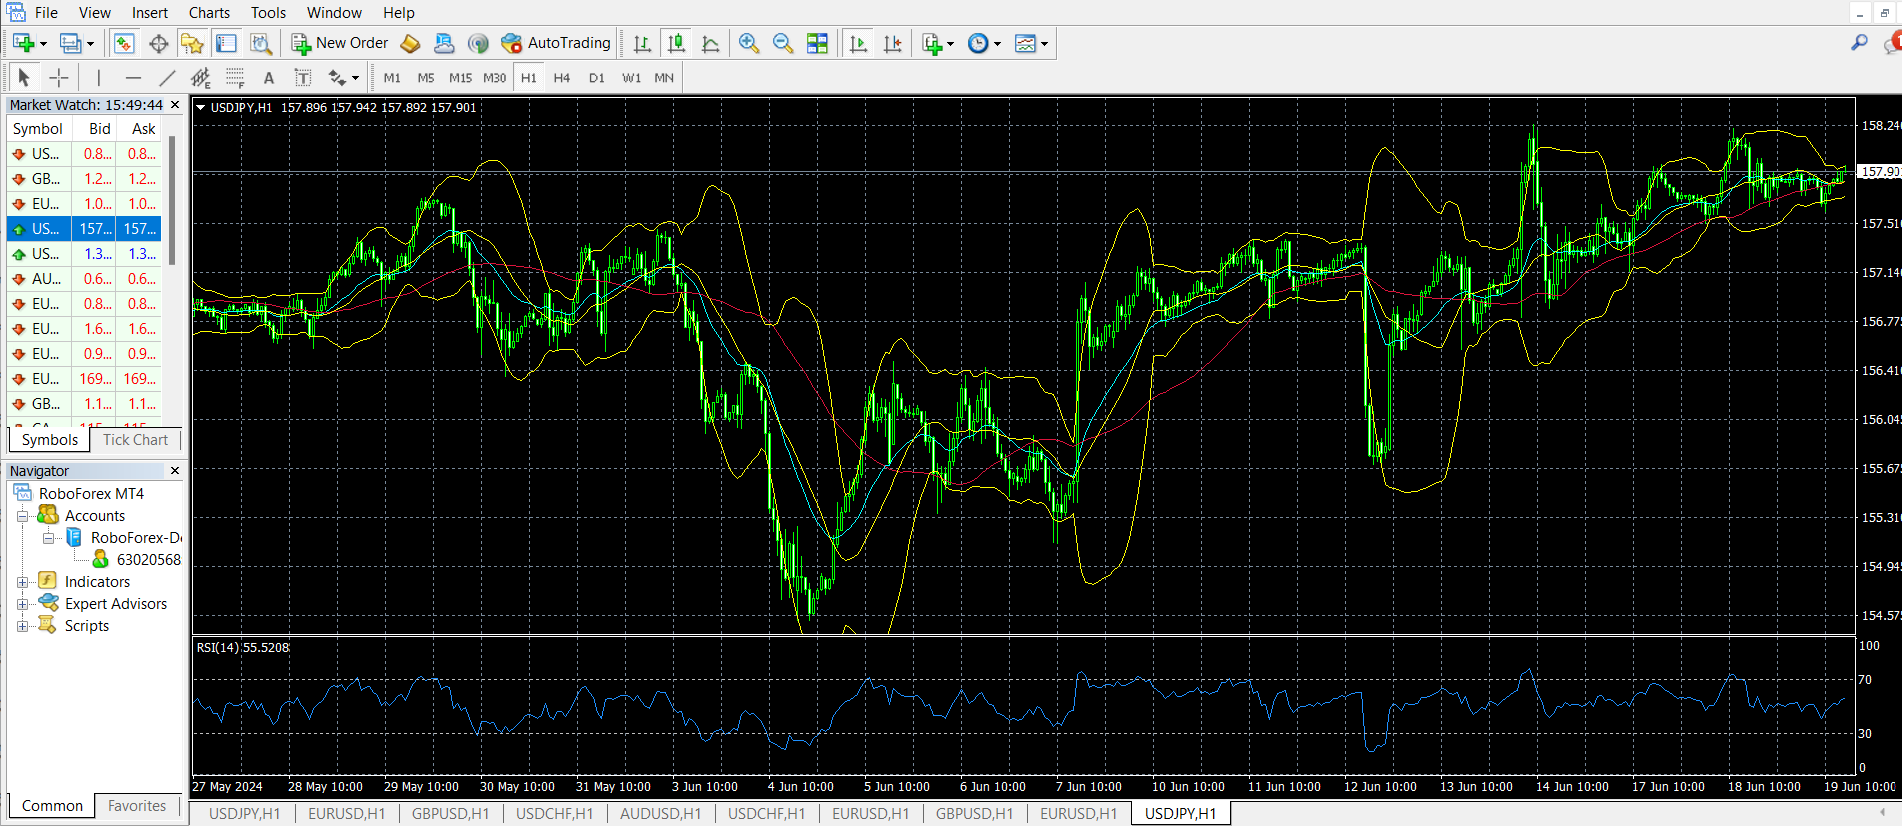The height and width of the screenshot is (826, 1902).
Task: Click the cloud hosting VPS icon
Action: click(444, 43)
